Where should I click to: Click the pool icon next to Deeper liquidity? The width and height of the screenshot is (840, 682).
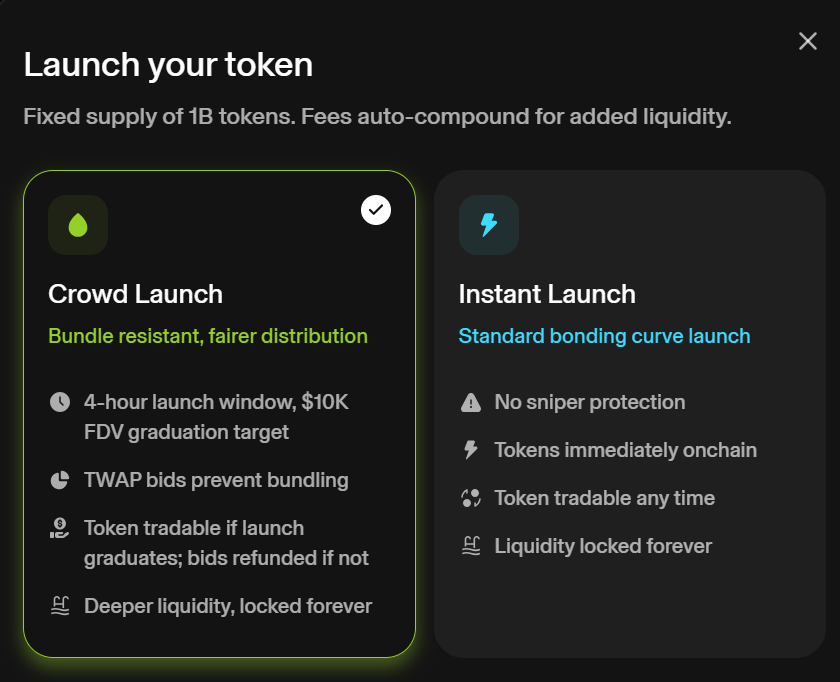tap(60, 606)
